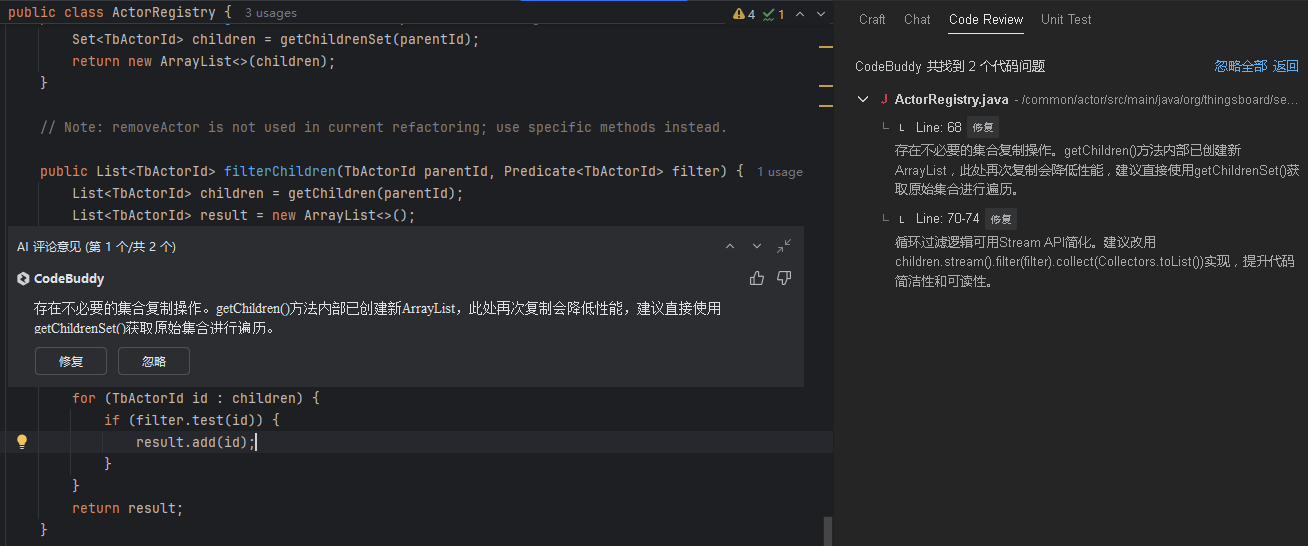Click 忽略 button in the AI comment popup
This screenshot has width=1308, height=546.
click(154, 361)
